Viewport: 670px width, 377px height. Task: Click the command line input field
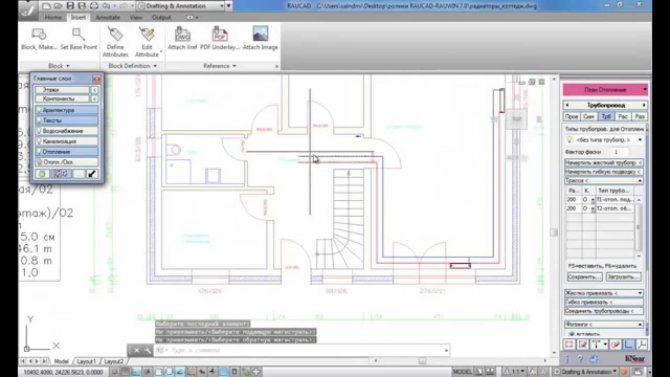click(303, 350)
